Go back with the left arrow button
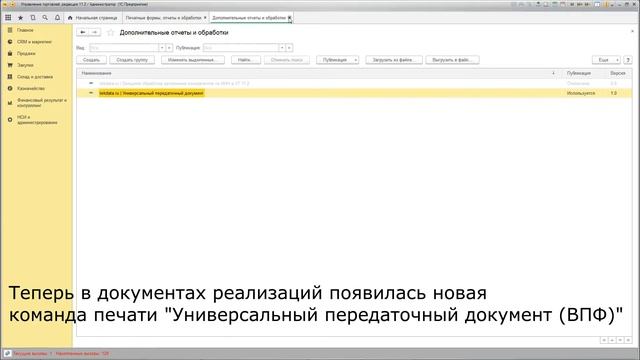The image size is (640, 360). coord(82,32)
